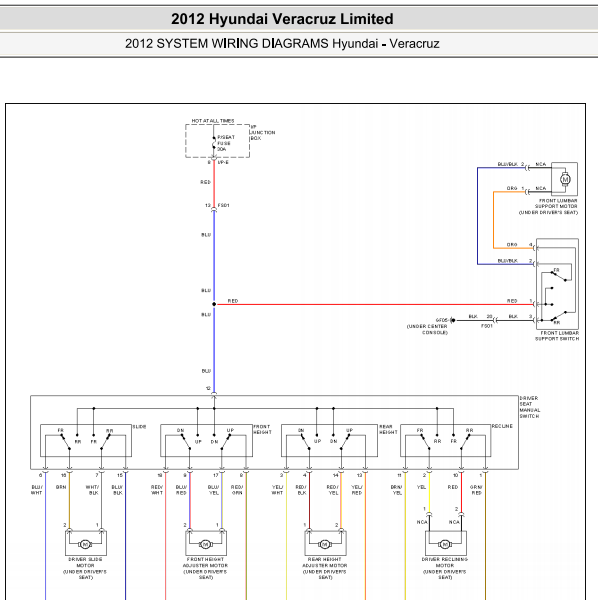Click the 'BLU/ YEL' wire label

click(213, 490)
